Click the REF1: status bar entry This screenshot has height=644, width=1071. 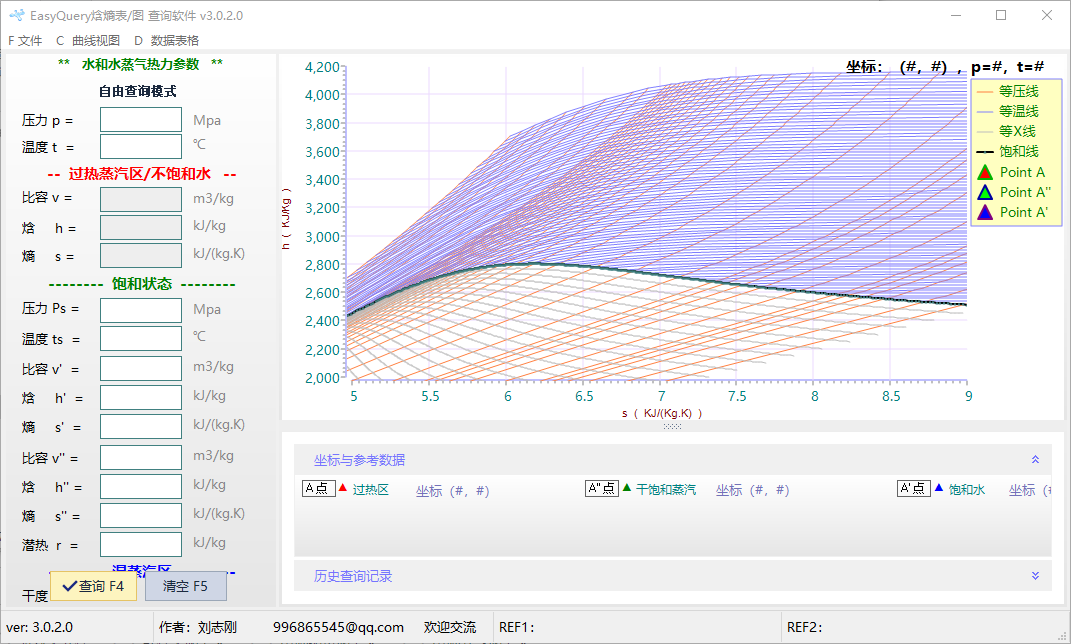click(516, 627)
